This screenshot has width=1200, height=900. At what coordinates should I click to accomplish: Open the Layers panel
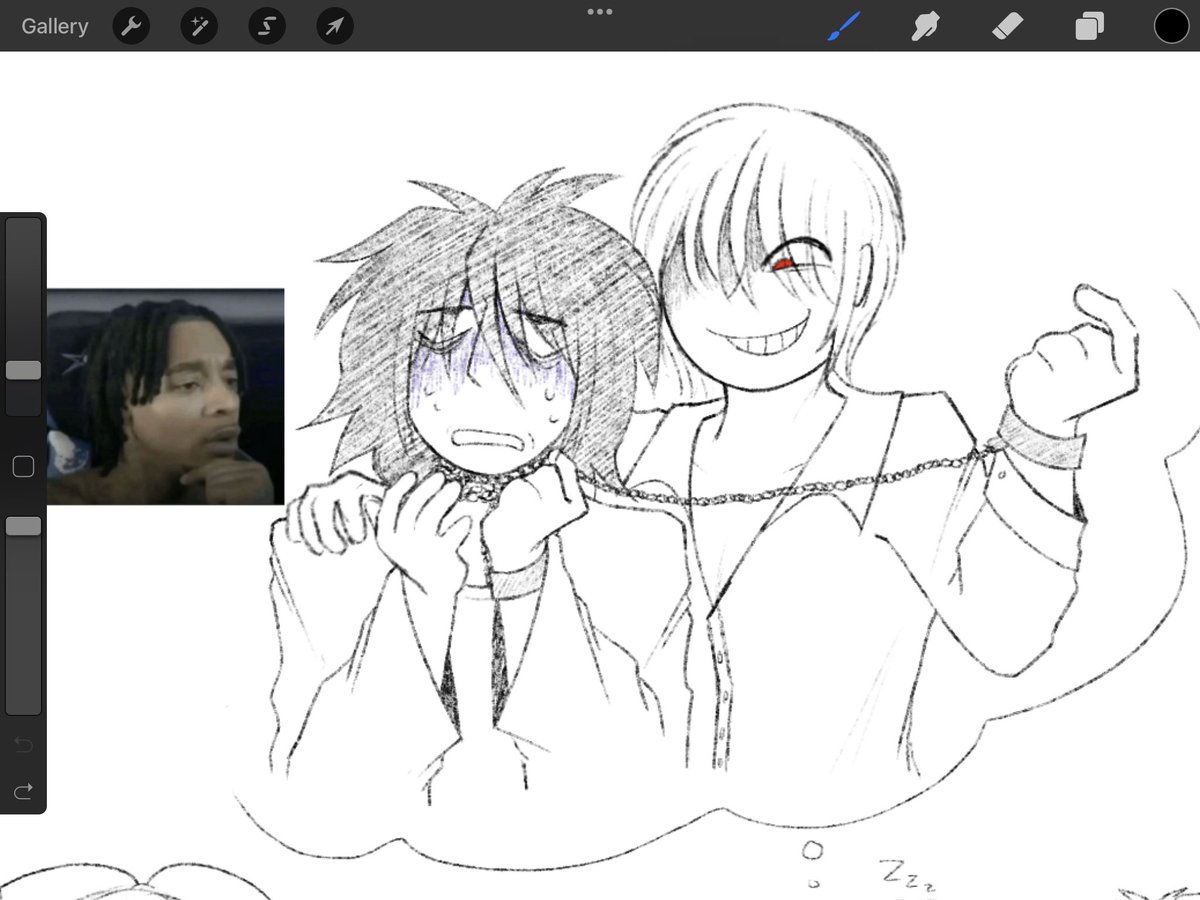pyautogui.click(x=1089, y=26)
